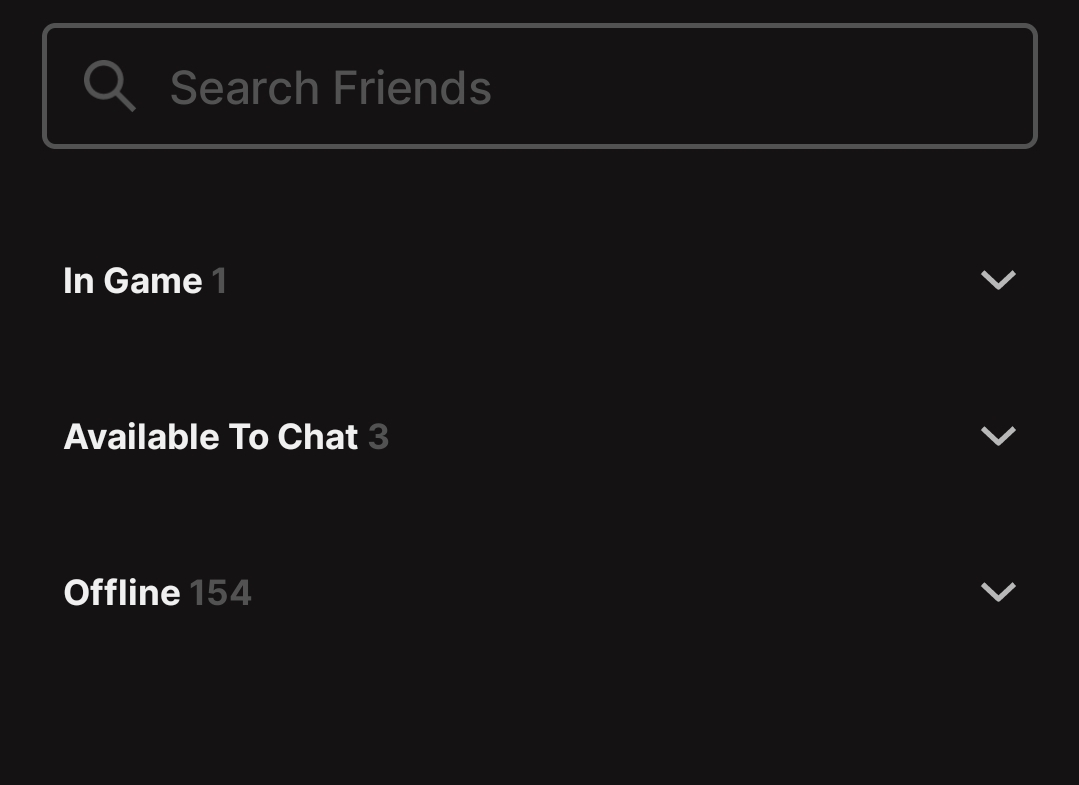Expand the In Game chevron arrow

998,280
